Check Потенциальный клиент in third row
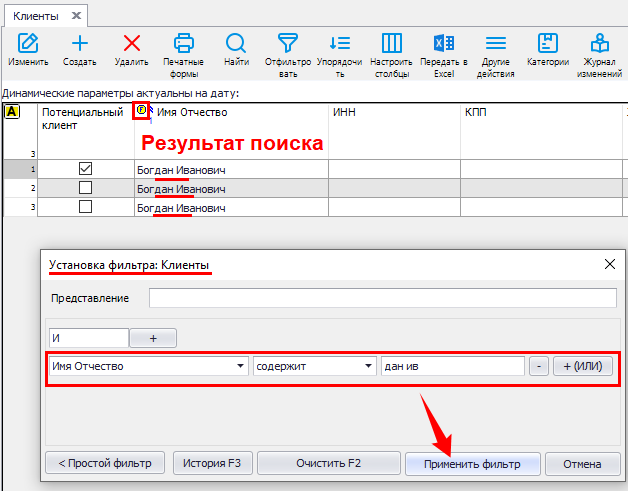The width and height of the screenshot is (628, 491). pyautogui.click(x=85, y=207)
